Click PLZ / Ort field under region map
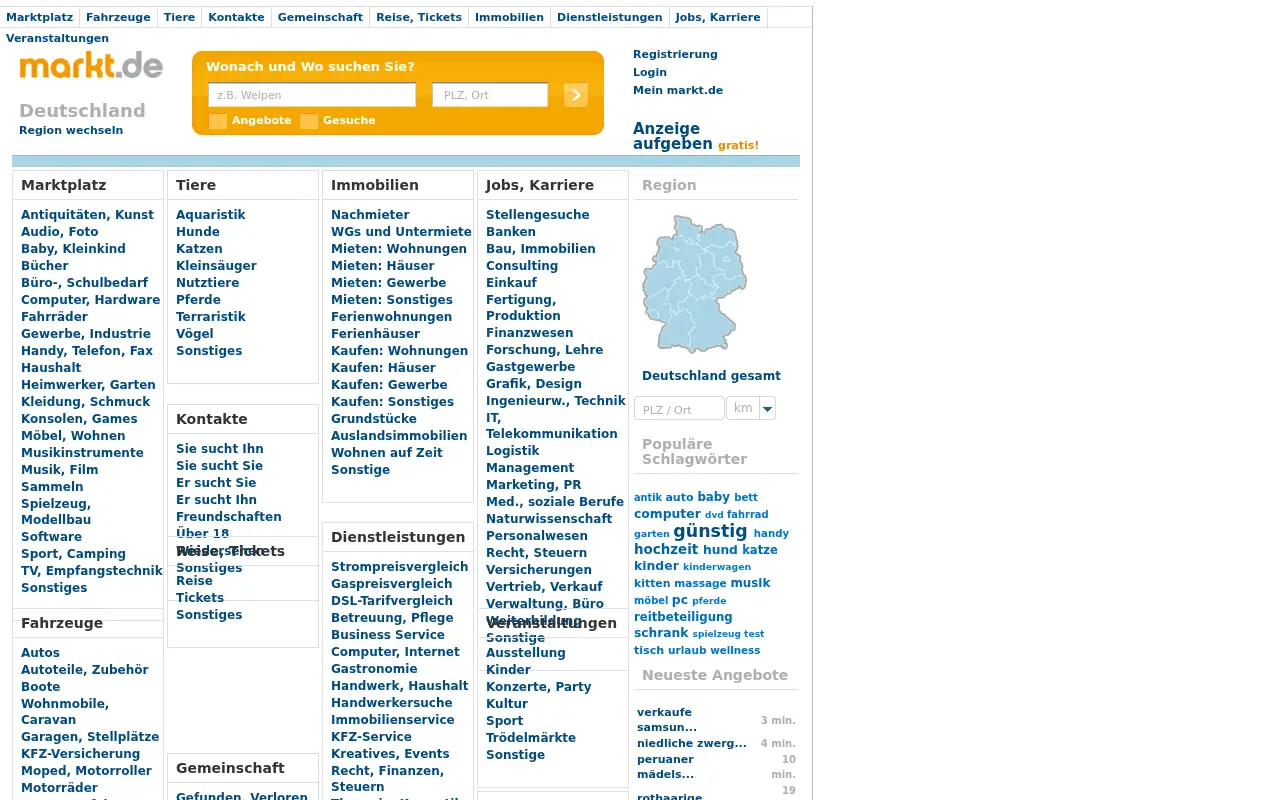Viewport: 1280px width, 800px height. tap(679, 409)
